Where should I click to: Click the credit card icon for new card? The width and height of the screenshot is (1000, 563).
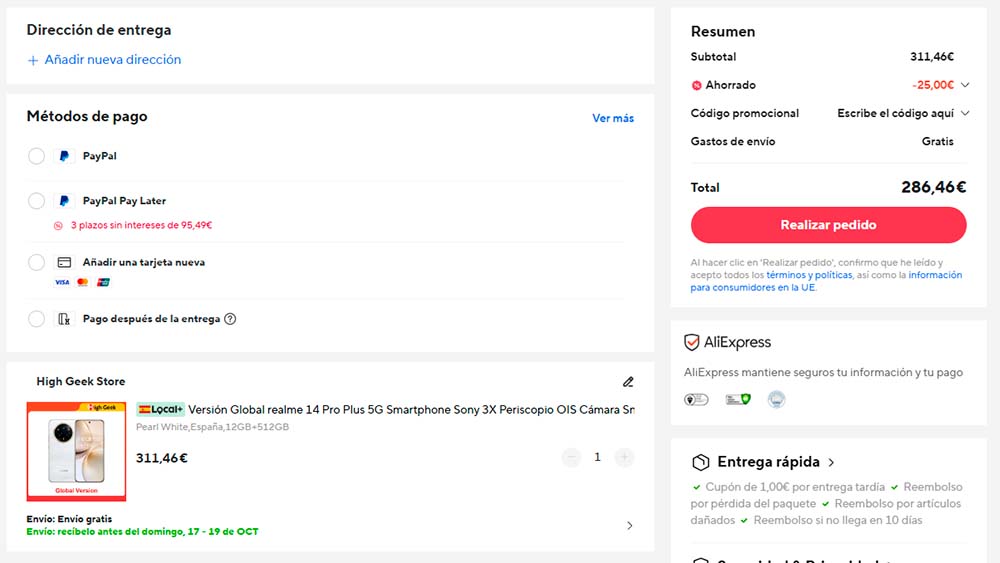pyautogui.click(x=64, y=262)
